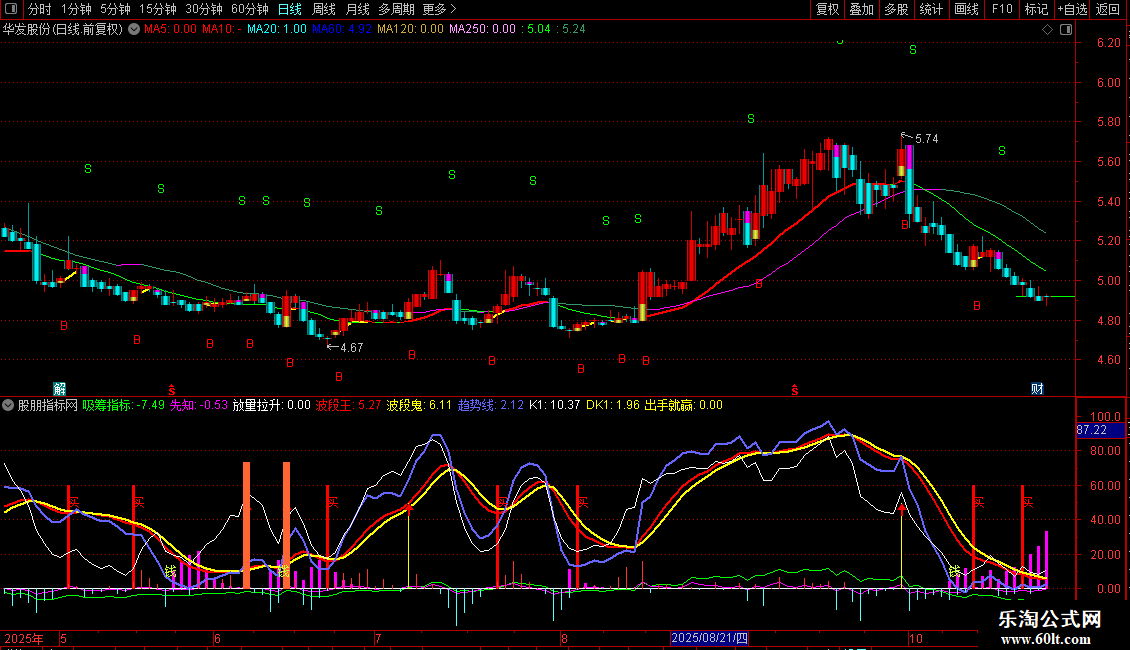
Task: Click the 波段鬼: 6.11 value
Action: click(x=419, y=405)
